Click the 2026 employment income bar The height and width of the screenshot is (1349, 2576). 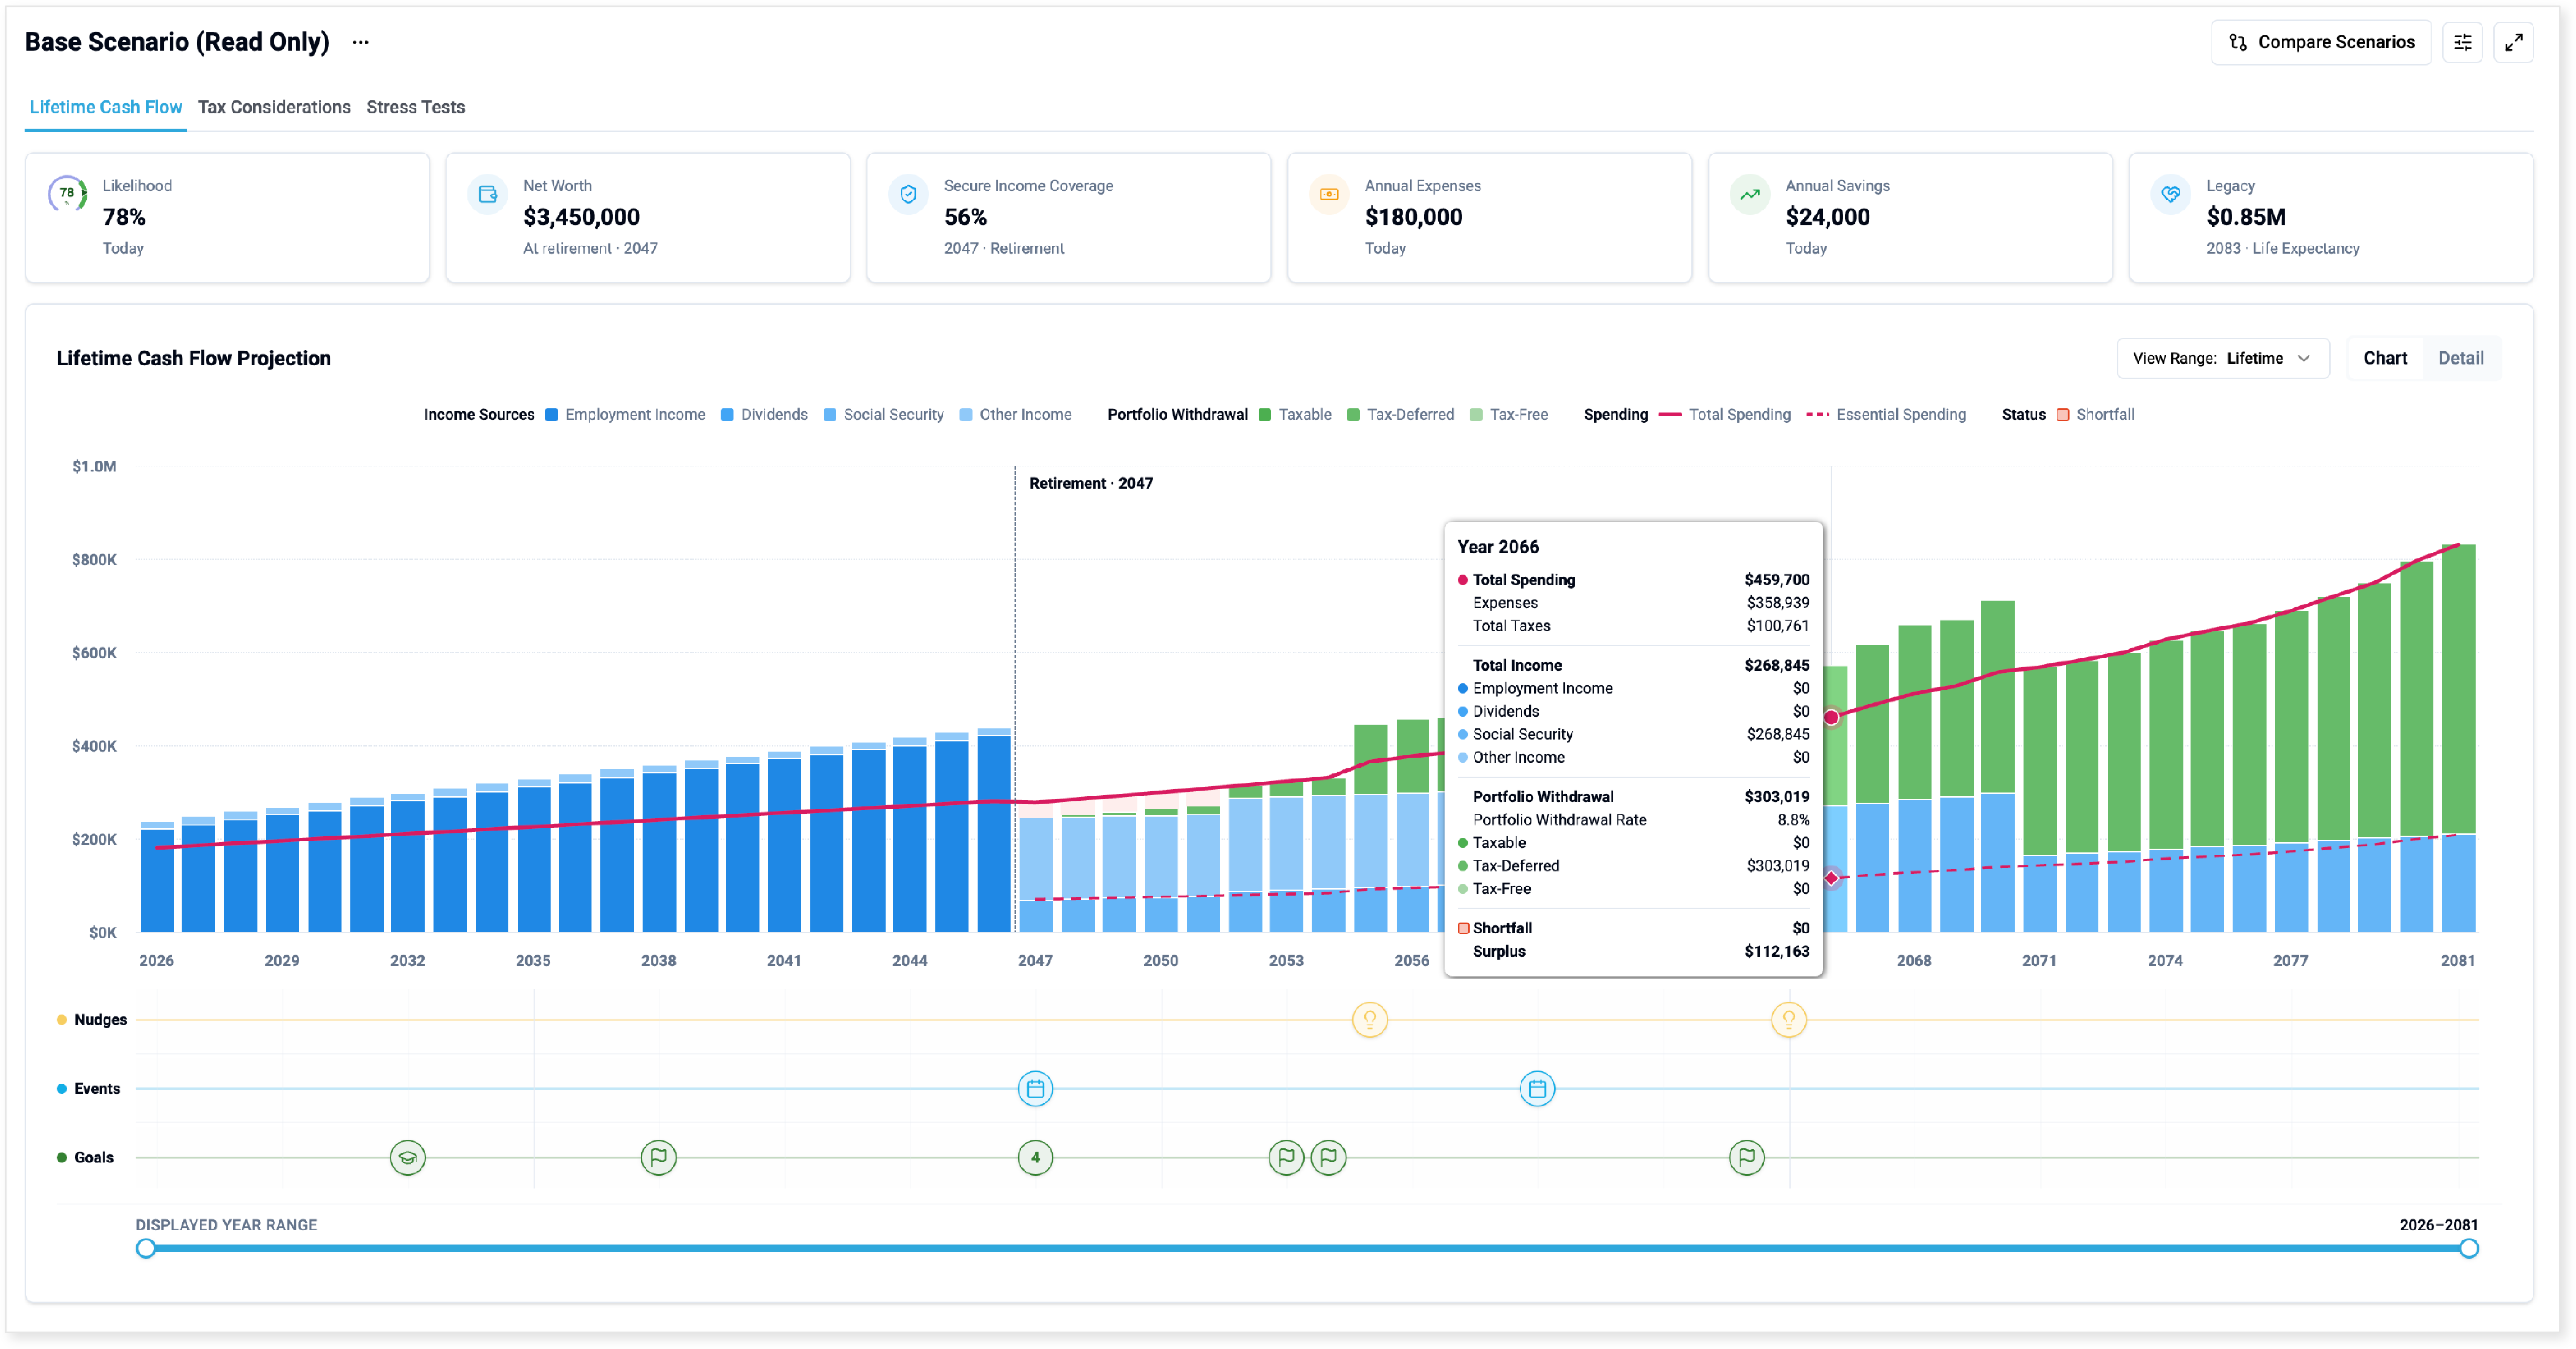click(x=157, y=881)
